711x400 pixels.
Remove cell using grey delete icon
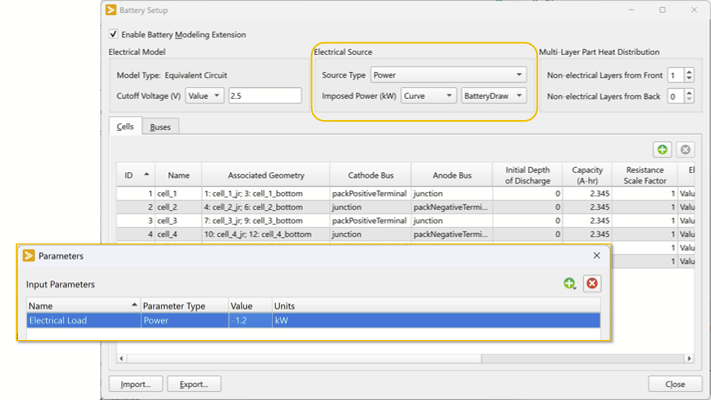[x=685, y=150]
